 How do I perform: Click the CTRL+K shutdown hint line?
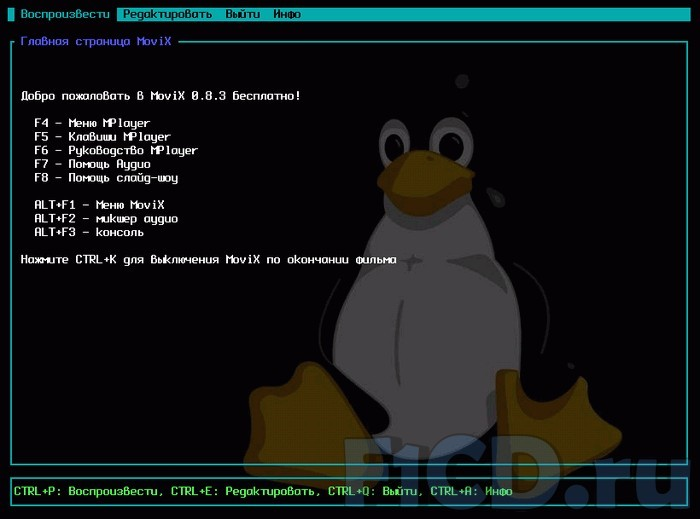pyautogui.click(x=208, y=260)
